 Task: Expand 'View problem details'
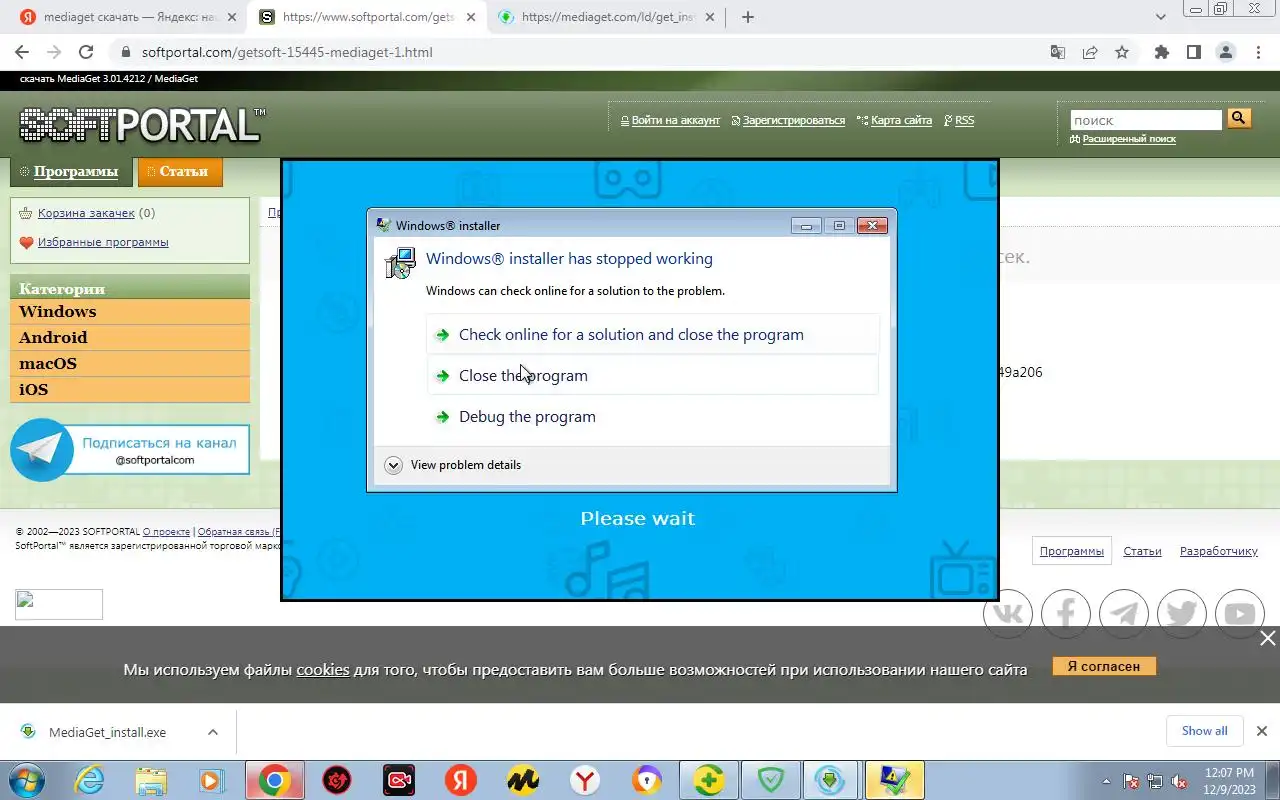coord(452,465)
